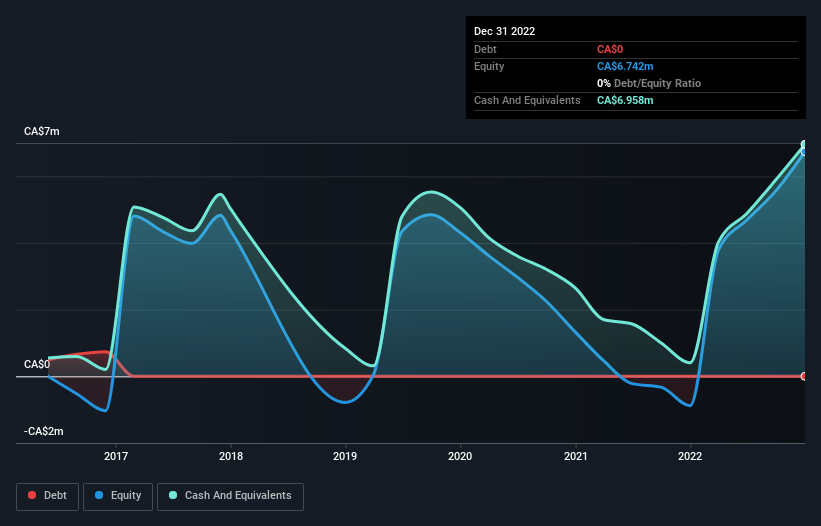Toggle the Debt series legend button

tap(47, 496)
